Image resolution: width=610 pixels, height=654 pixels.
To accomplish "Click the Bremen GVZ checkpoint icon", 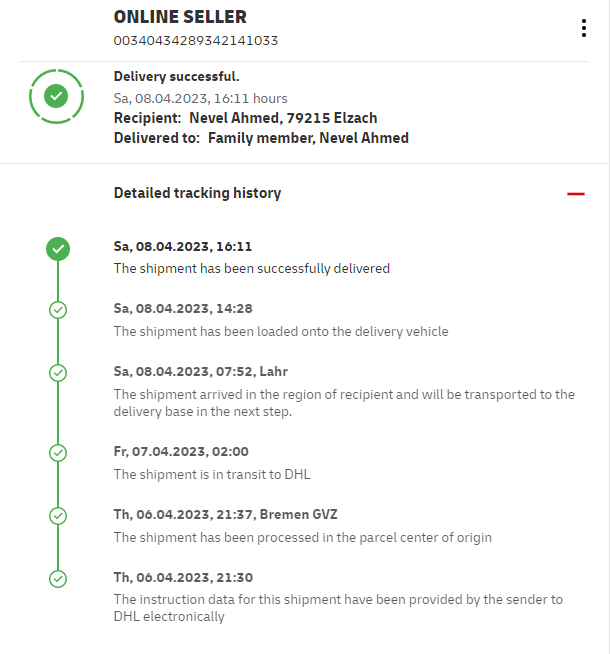I will 58,516.
